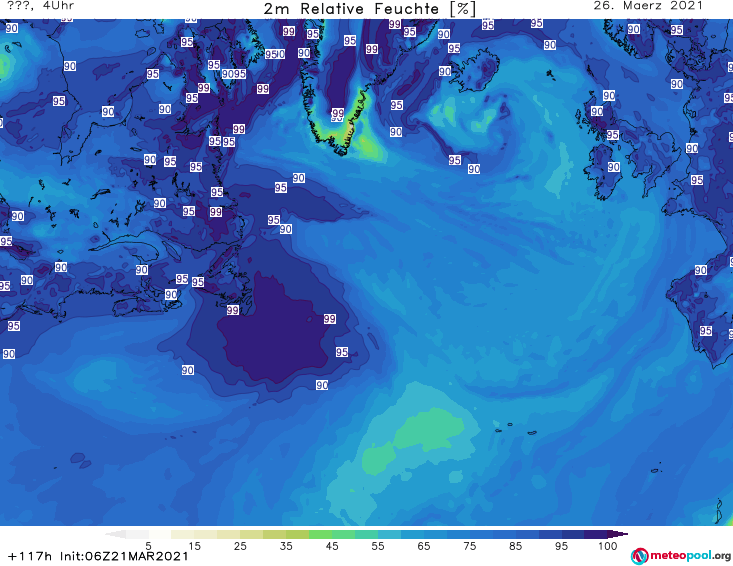This screenshot has width=733, height=566.
Task: Click the legend value 85
Action: (x=515, y=546)
